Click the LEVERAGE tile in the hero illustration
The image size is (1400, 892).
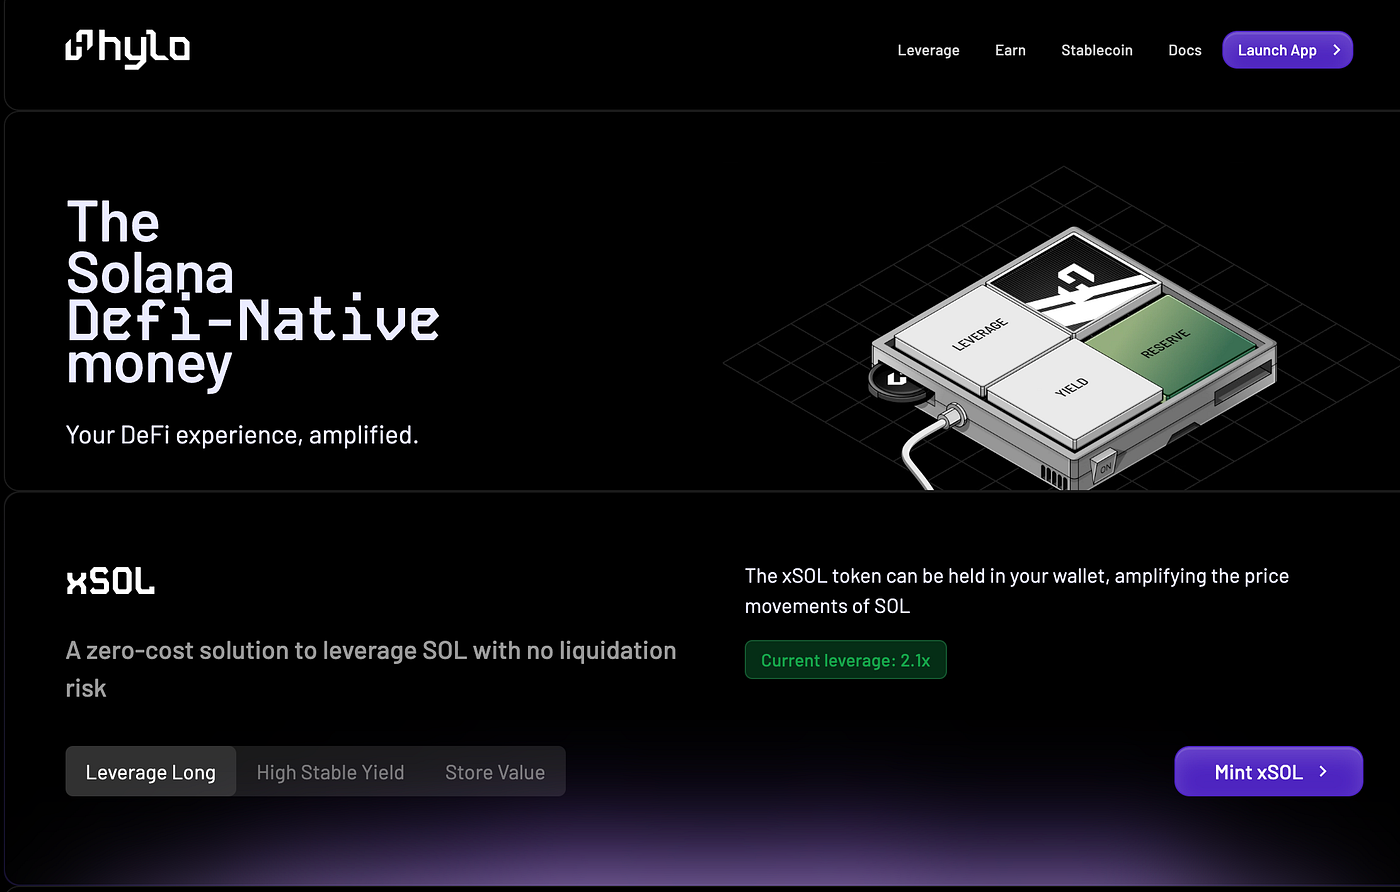tap(979, 336)
